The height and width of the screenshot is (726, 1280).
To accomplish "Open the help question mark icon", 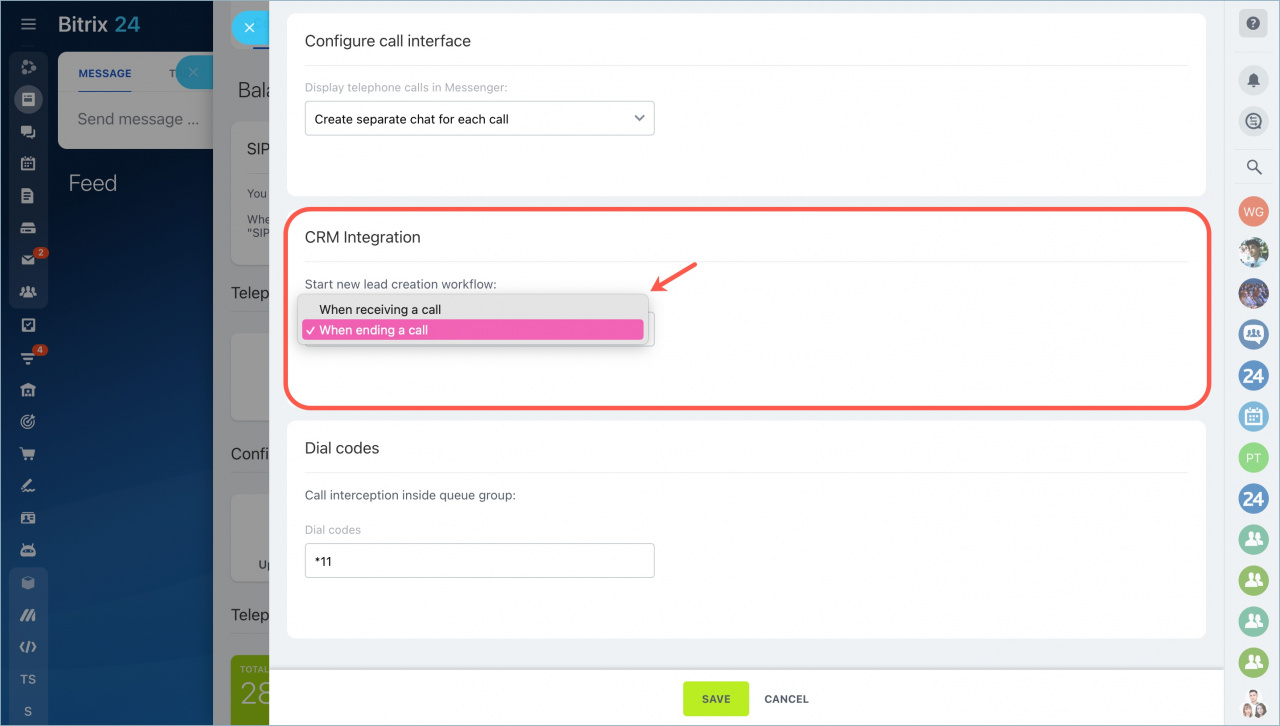I will [1253, 24].
